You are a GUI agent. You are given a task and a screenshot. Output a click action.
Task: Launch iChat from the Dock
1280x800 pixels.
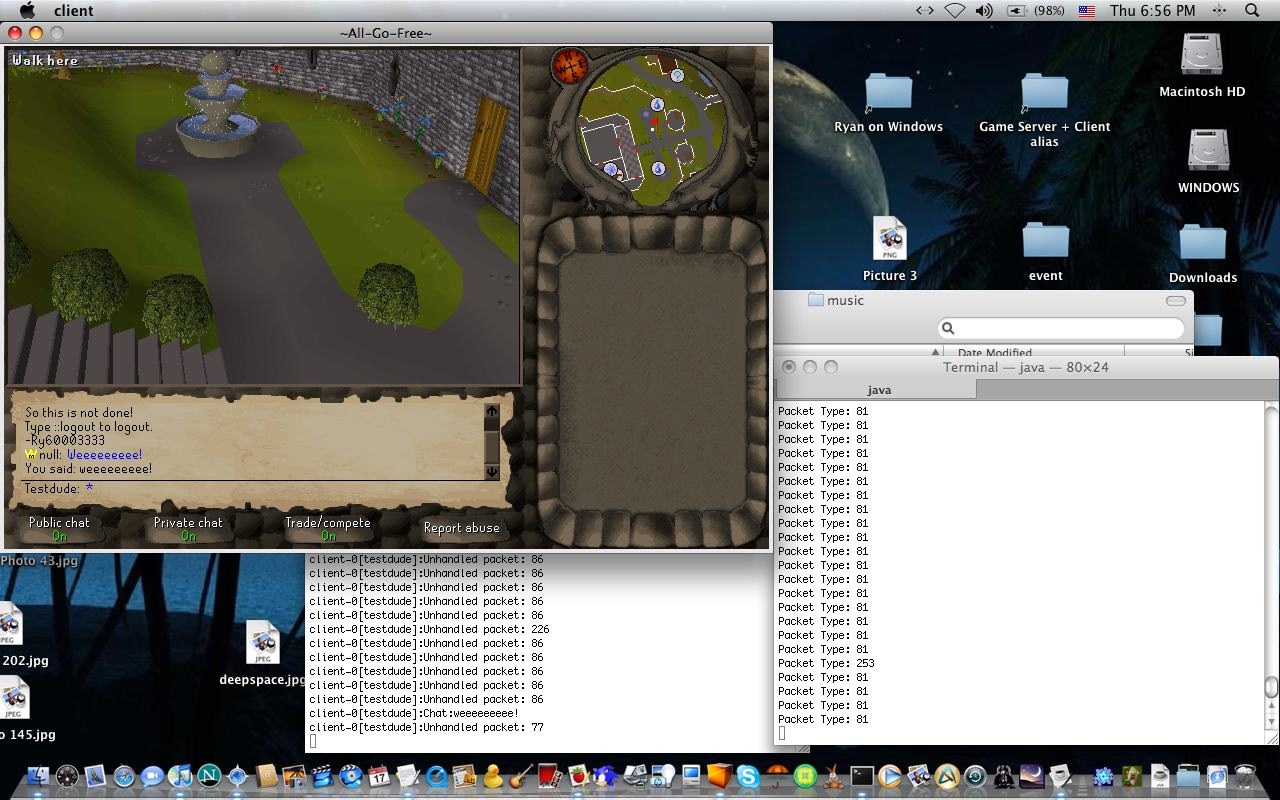(x=152, y=776)
